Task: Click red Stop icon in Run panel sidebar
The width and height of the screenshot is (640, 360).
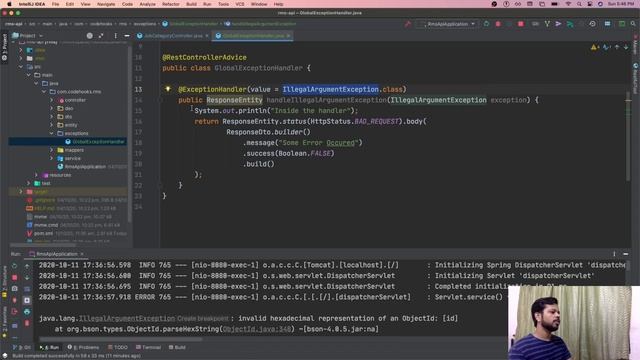Action: click(x=14, y=277)
